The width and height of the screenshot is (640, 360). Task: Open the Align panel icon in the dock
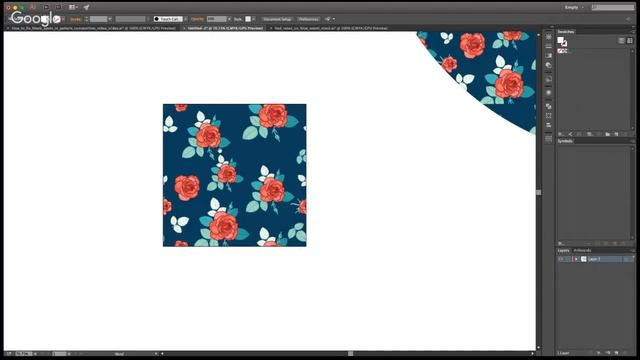[x=549, y=124]
